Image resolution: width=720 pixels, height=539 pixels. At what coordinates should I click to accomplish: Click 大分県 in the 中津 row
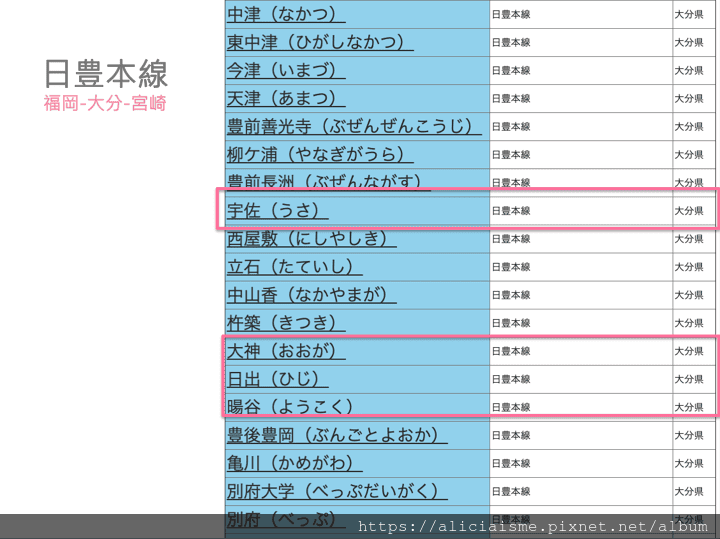tap(689, 15)
